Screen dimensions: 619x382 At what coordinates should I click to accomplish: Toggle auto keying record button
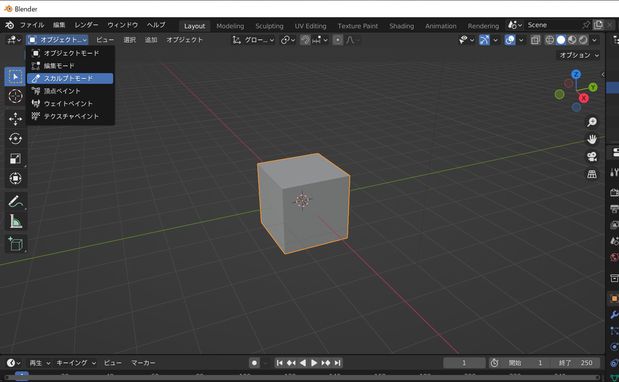pyautogui.click(x=255, y=363)
